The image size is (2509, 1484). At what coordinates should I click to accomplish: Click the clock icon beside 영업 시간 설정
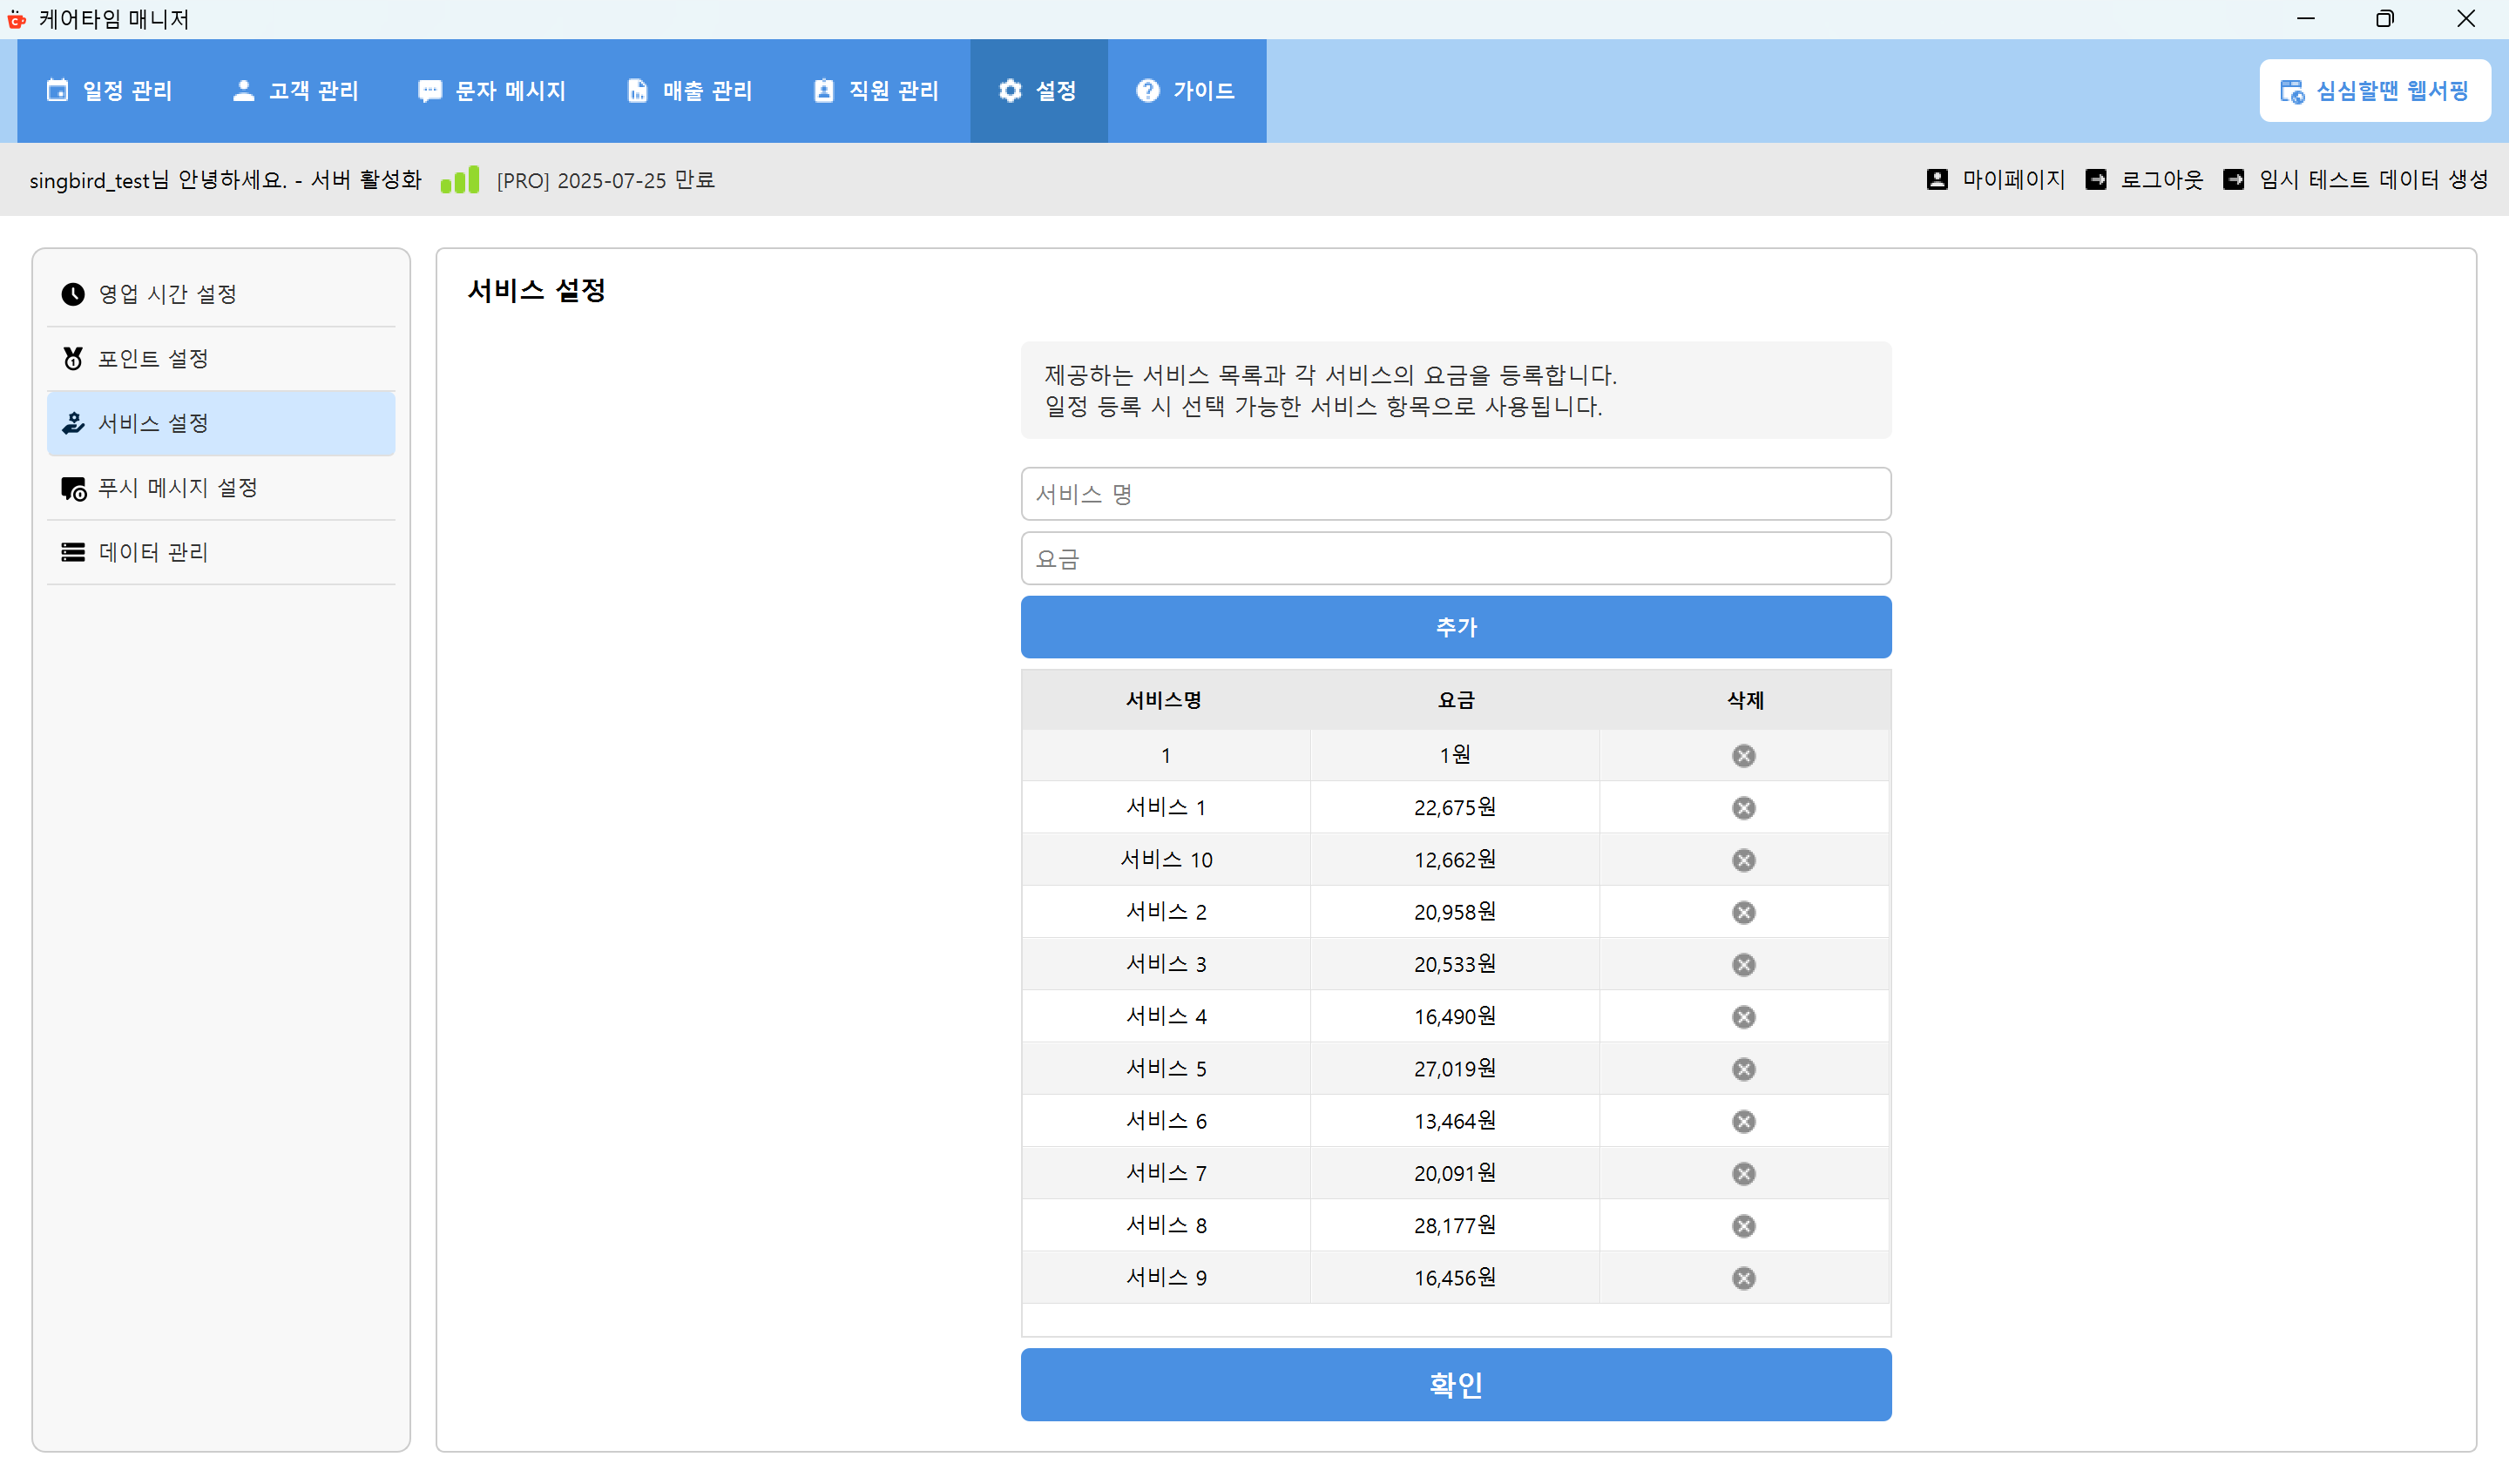(72, 293)
